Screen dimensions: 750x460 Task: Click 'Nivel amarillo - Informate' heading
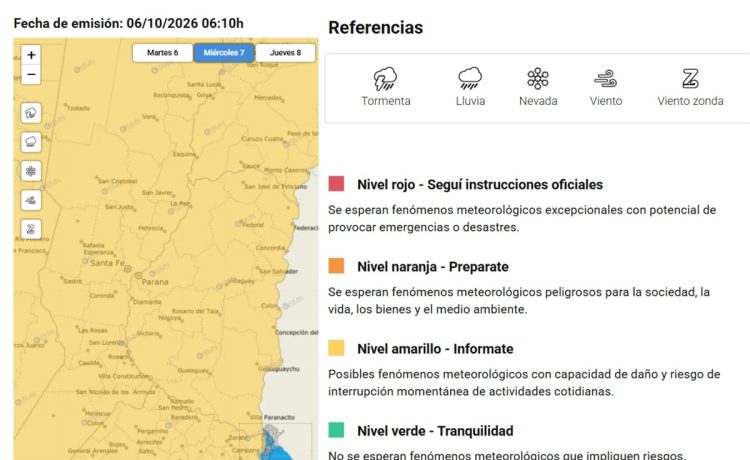[435, 349]
